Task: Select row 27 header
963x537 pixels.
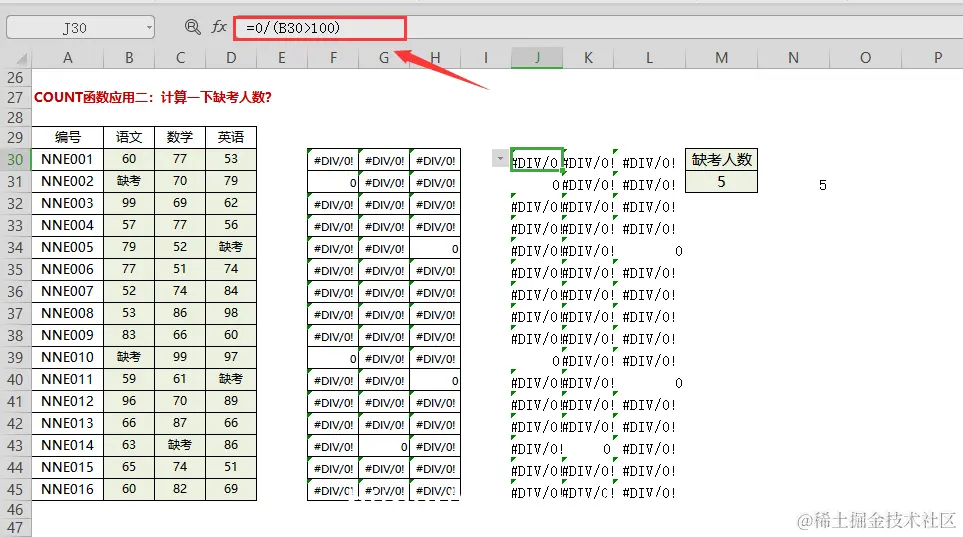Action: [15, 98]
